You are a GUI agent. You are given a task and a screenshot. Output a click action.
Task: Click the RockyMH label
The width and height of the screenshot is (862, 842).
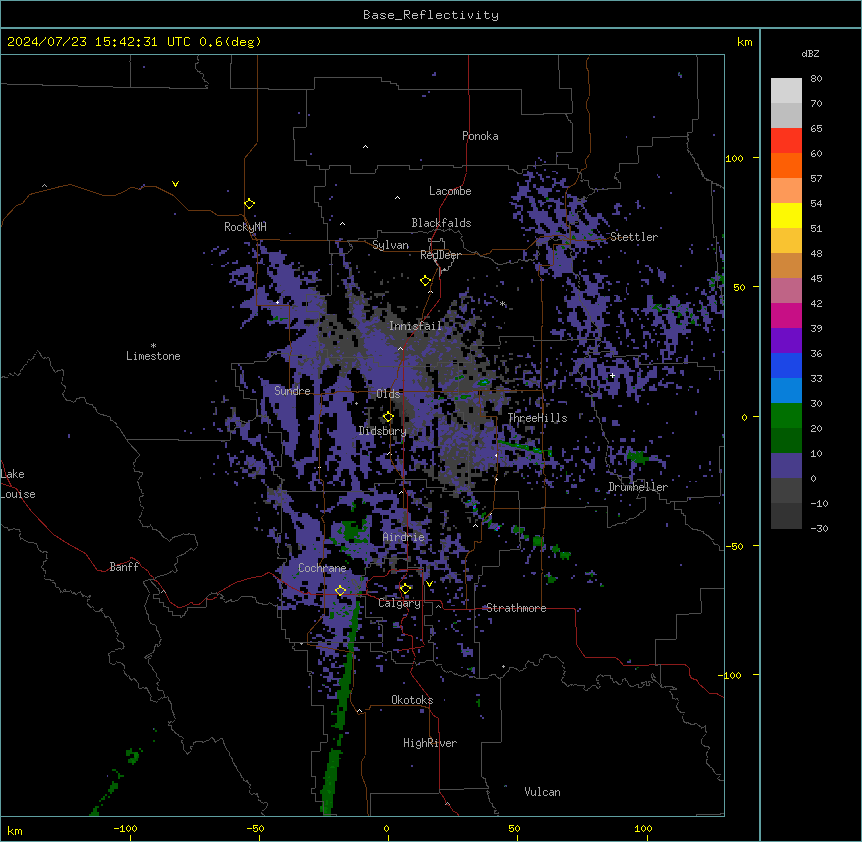tap(245, 226)
